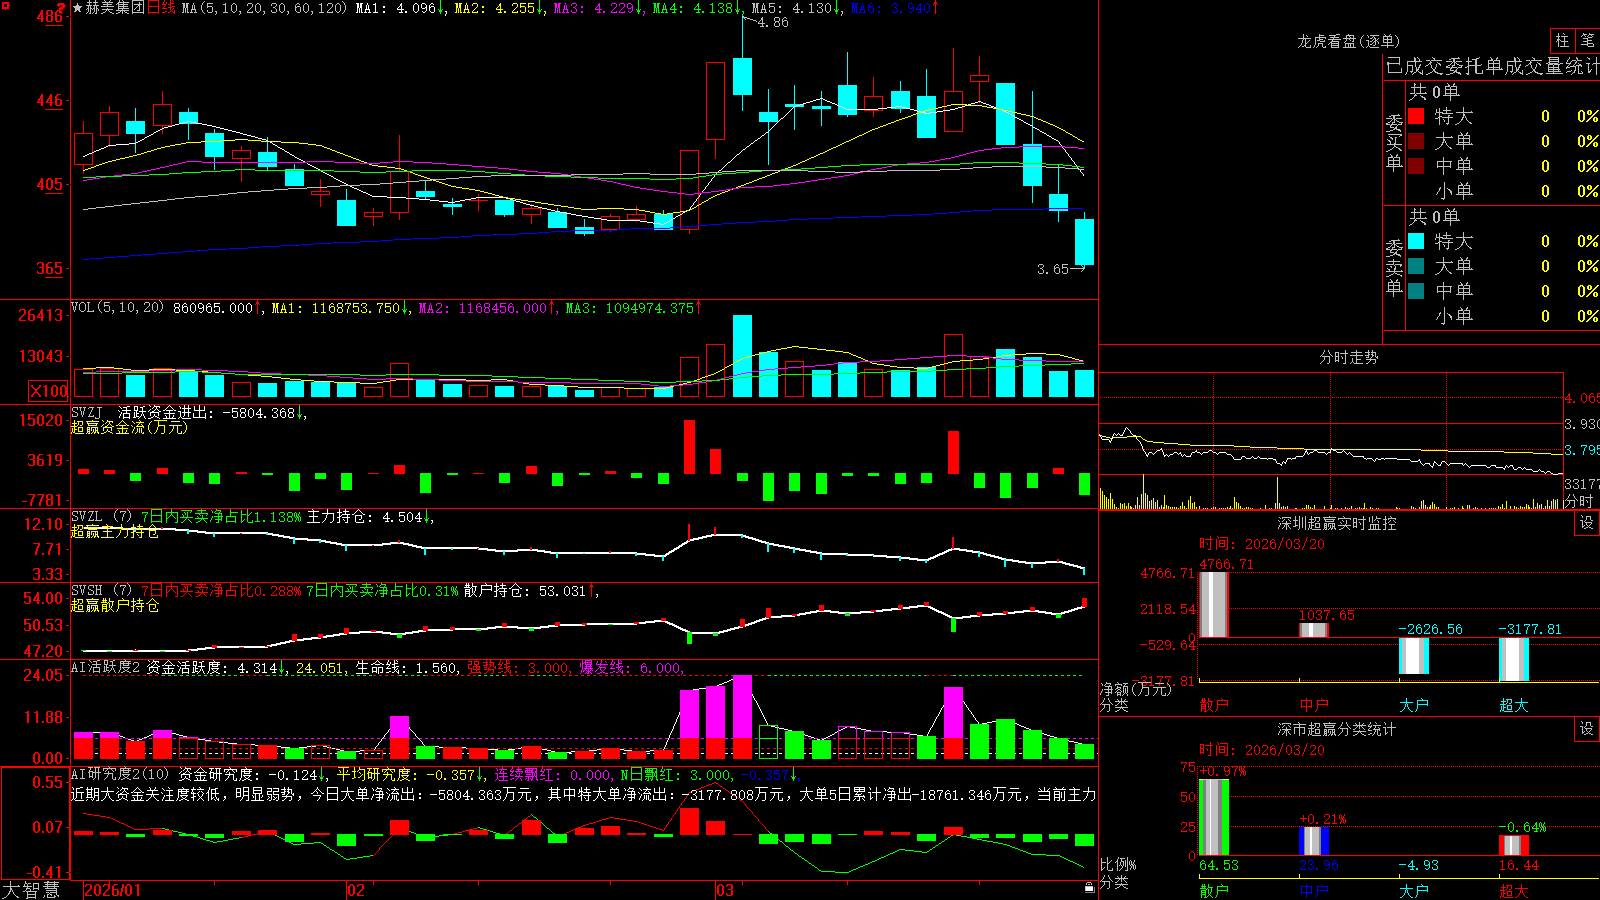Viewport: 1600px width, 900px height.
Task: Open 设 settings for 深圳超赢实时监控
Action: point(1587,523)
